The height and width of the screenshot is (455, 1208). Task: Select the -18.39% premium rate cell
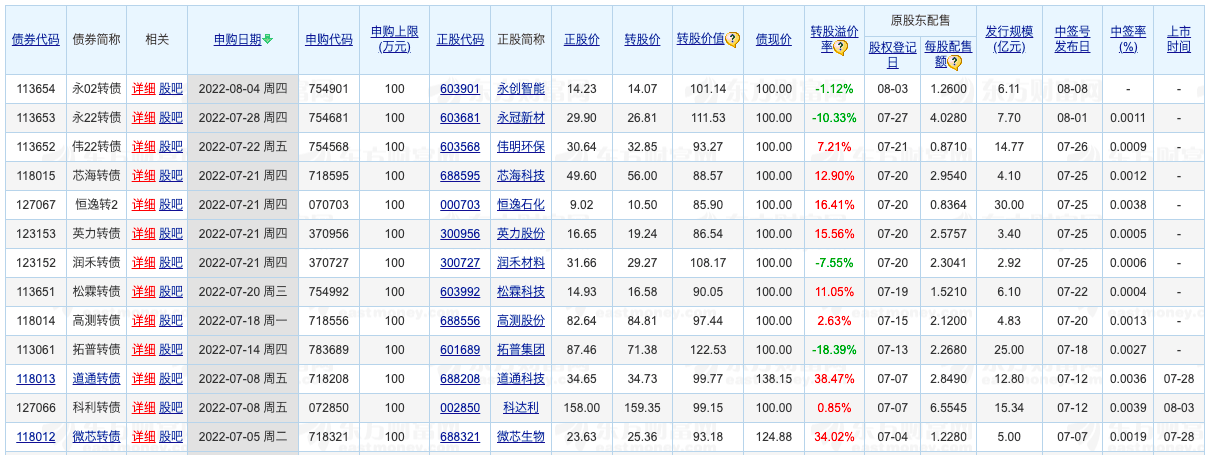click(834, 350)
